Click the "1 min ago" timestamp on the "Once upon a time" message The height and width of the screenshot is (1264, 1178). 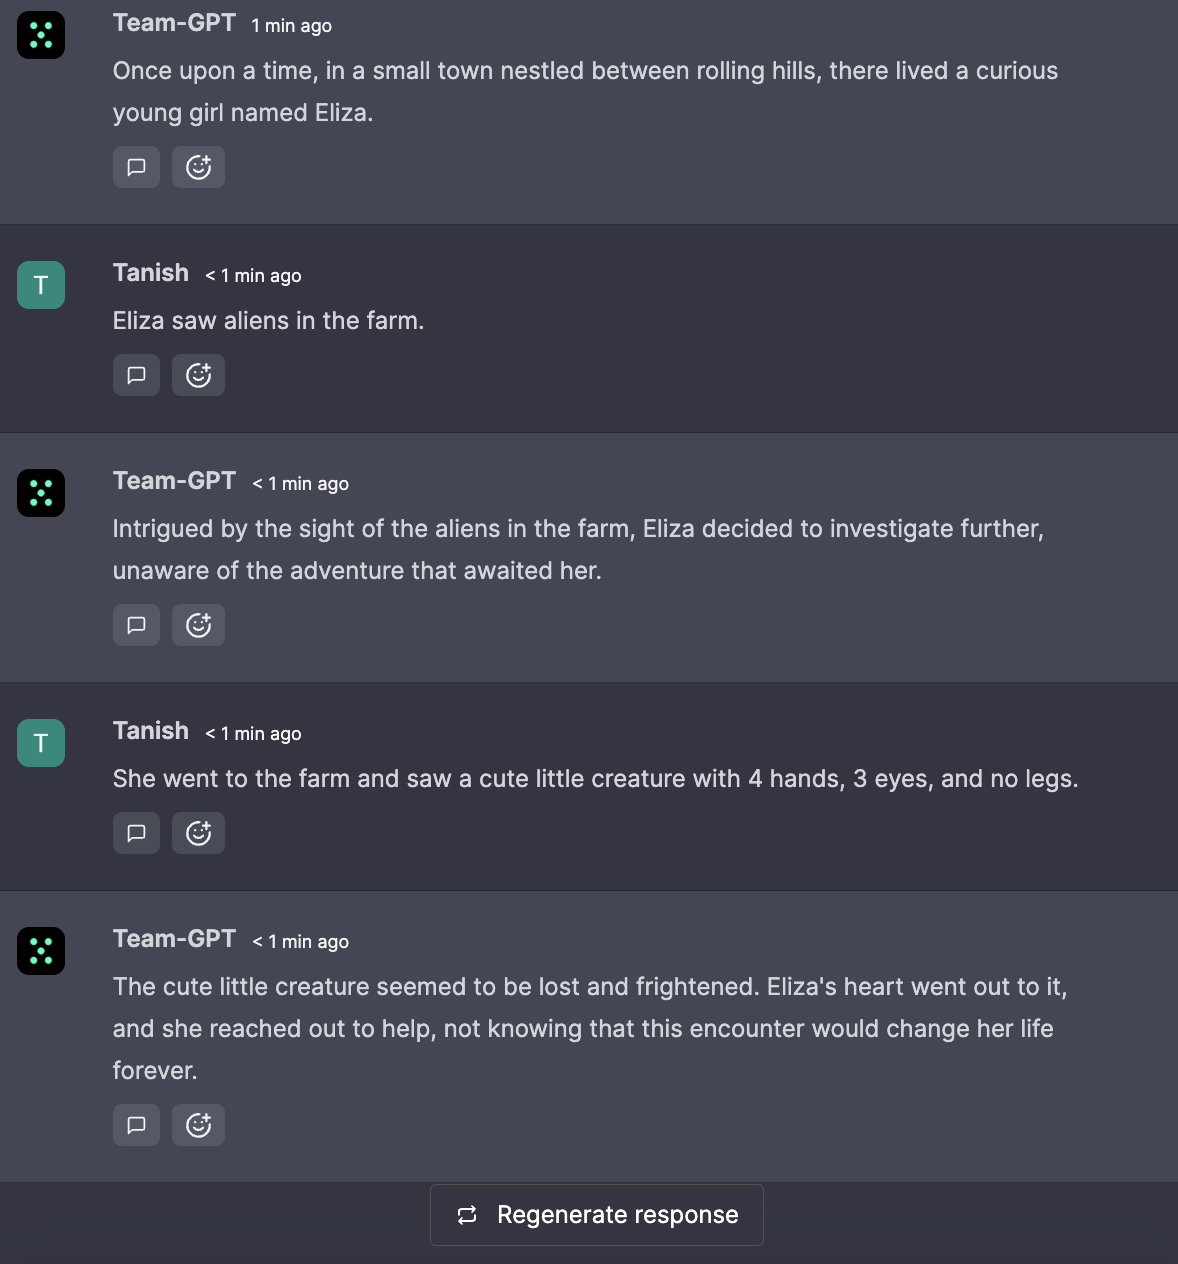tap(291, 26)
